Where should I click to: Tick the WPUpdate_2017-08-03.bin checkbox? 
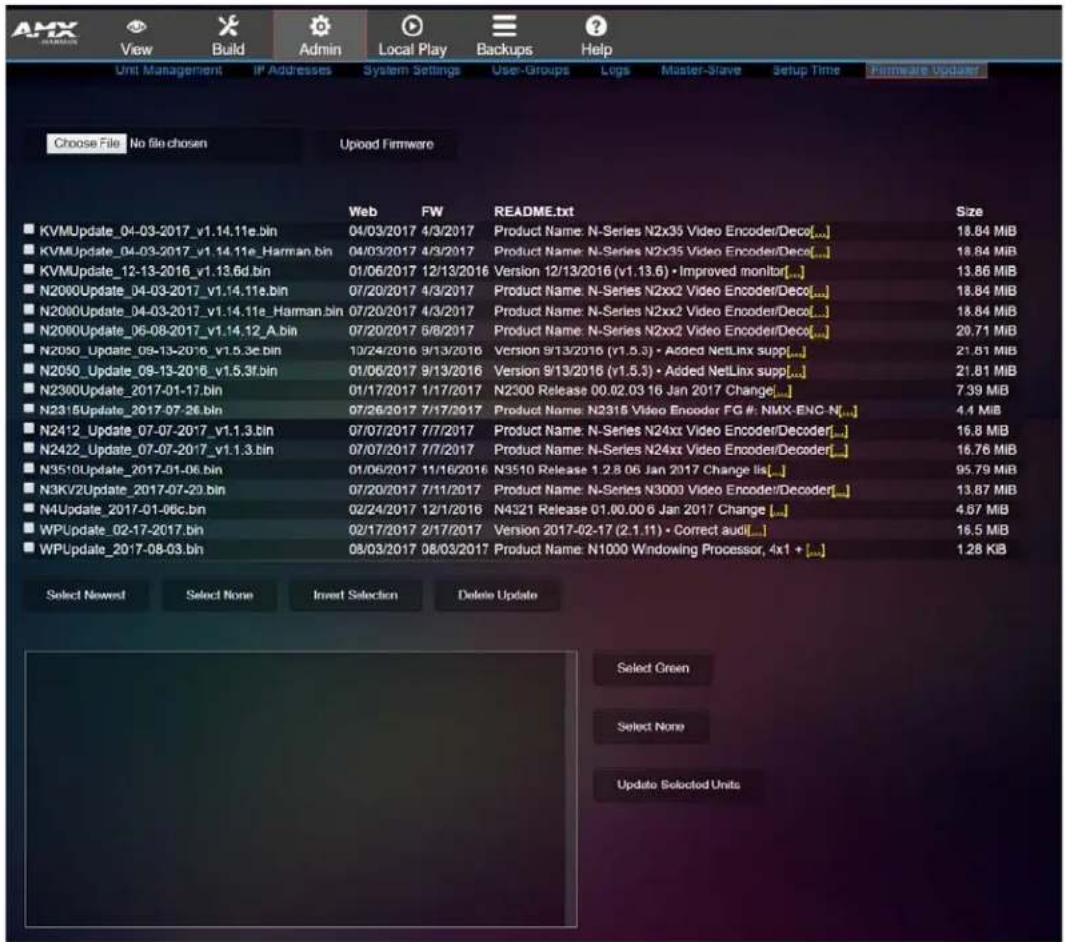29,548
